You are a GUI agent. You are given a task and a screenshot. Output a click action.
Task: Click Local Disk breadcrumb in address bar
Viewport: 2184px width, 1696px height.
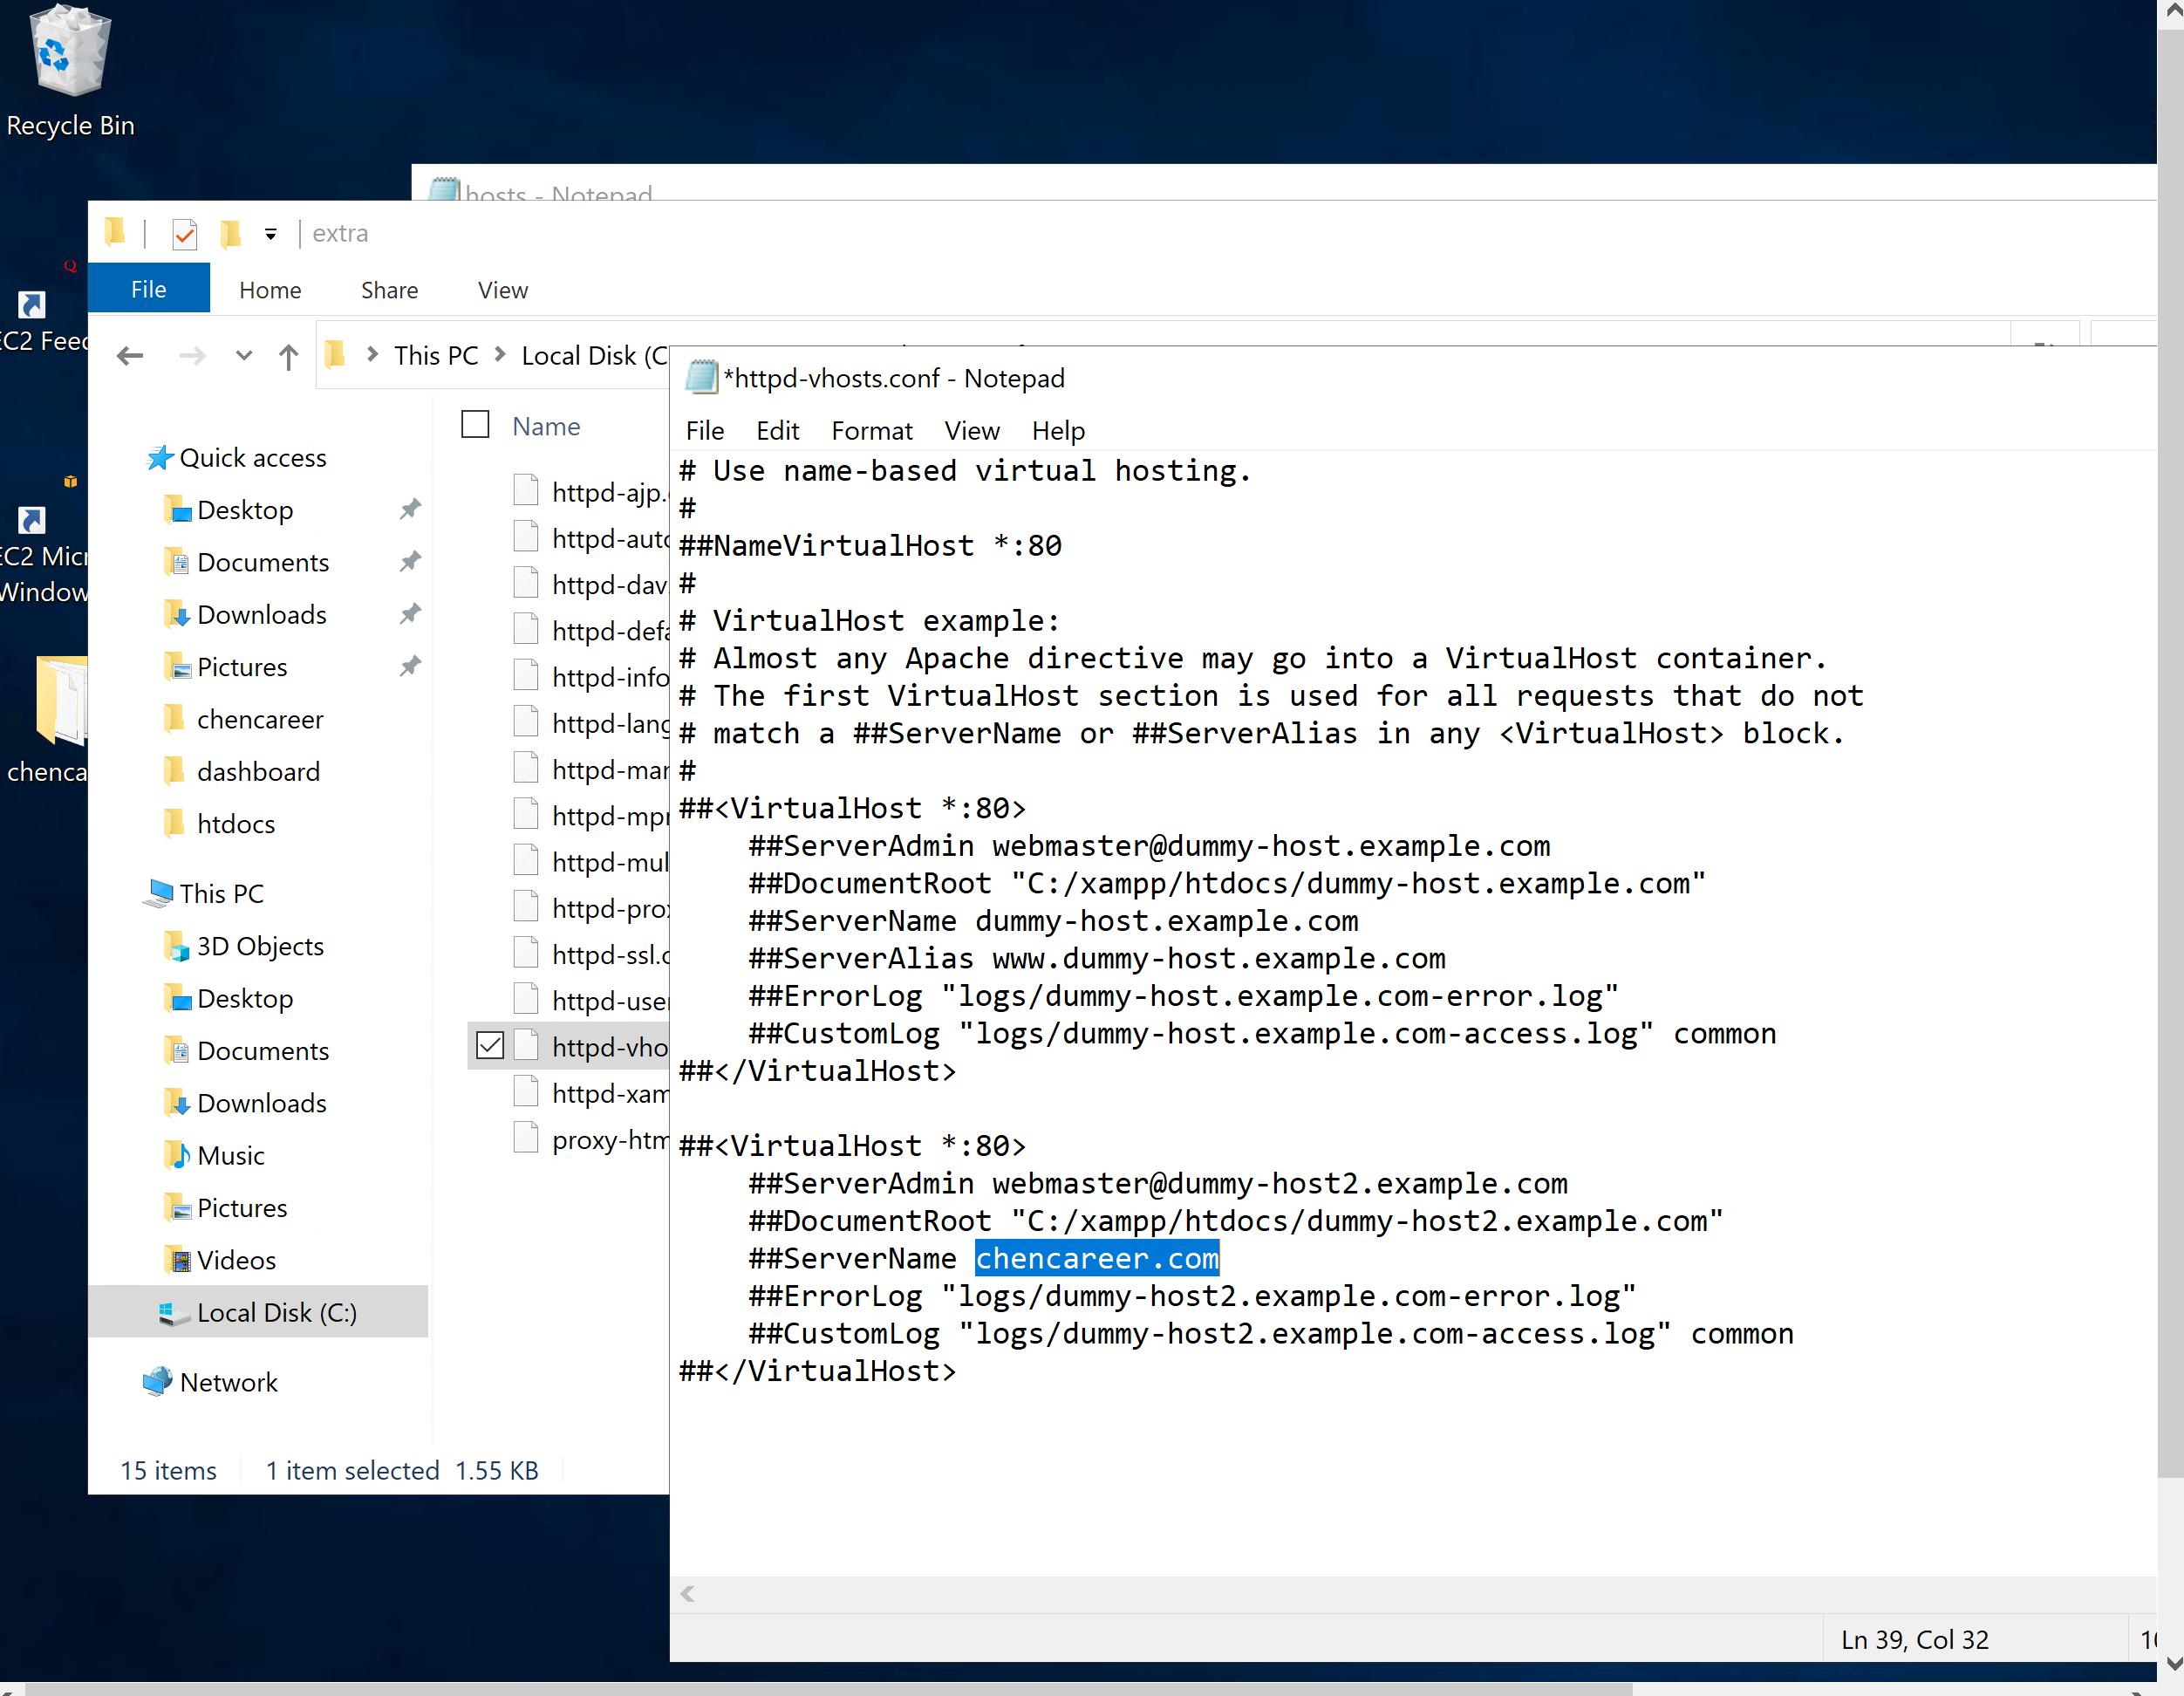click(x=594, y=356)
